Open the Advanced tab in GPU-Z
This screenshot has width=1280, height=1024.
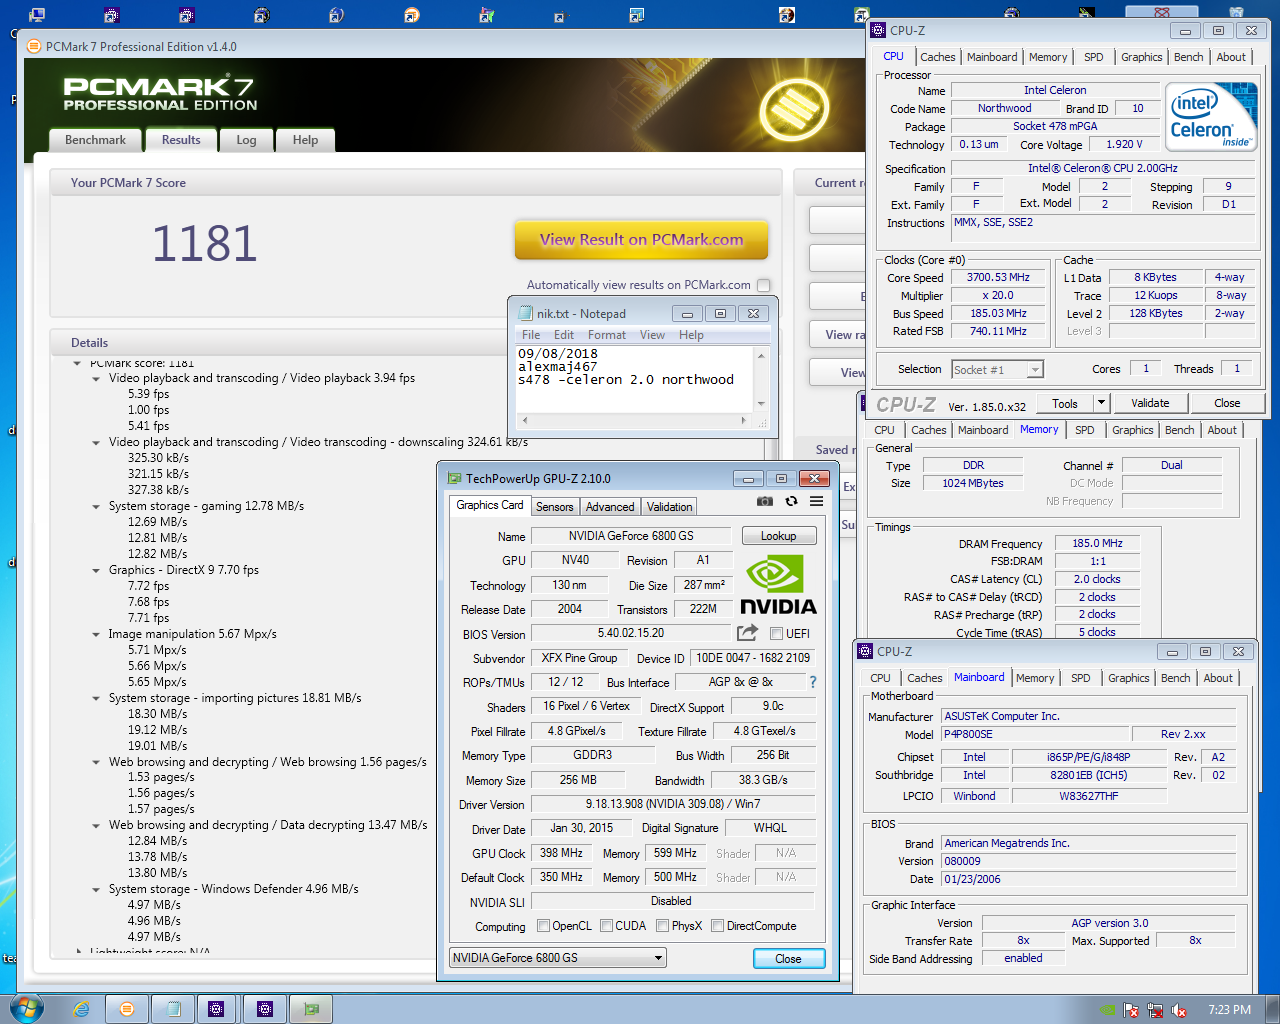(610, 507)
